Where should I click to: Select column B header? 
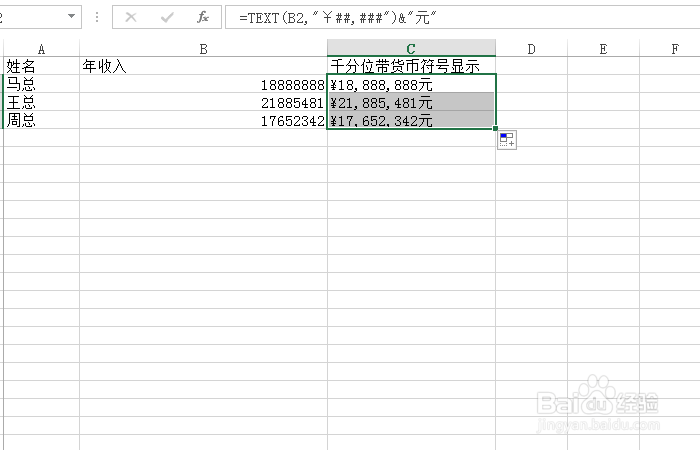(204, 48)
